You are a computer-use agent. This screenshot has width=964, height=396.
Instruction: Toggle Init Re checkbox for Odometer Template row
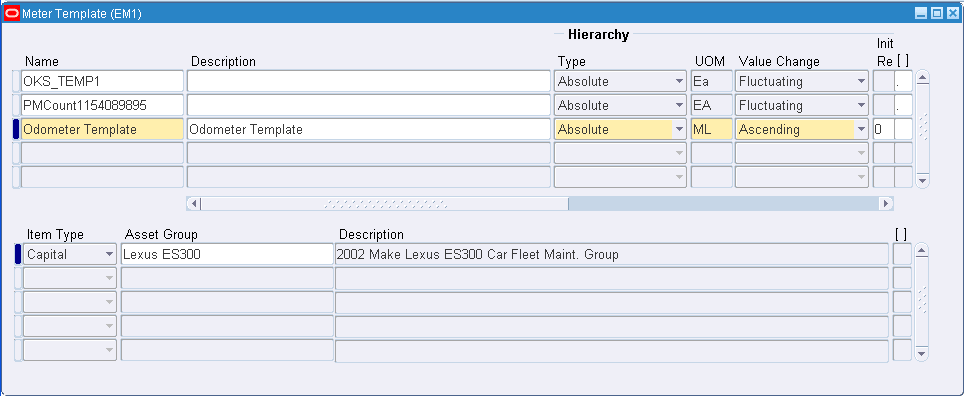click(x=883, y=129)
